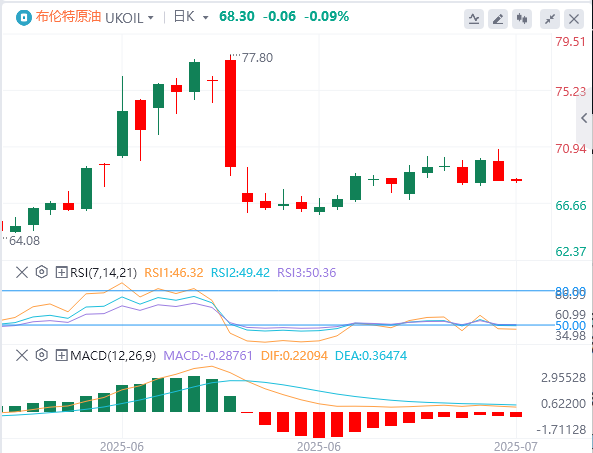Remove the RSI indicator panel
The width and height of the screenshot is (593, 453).
22,272
